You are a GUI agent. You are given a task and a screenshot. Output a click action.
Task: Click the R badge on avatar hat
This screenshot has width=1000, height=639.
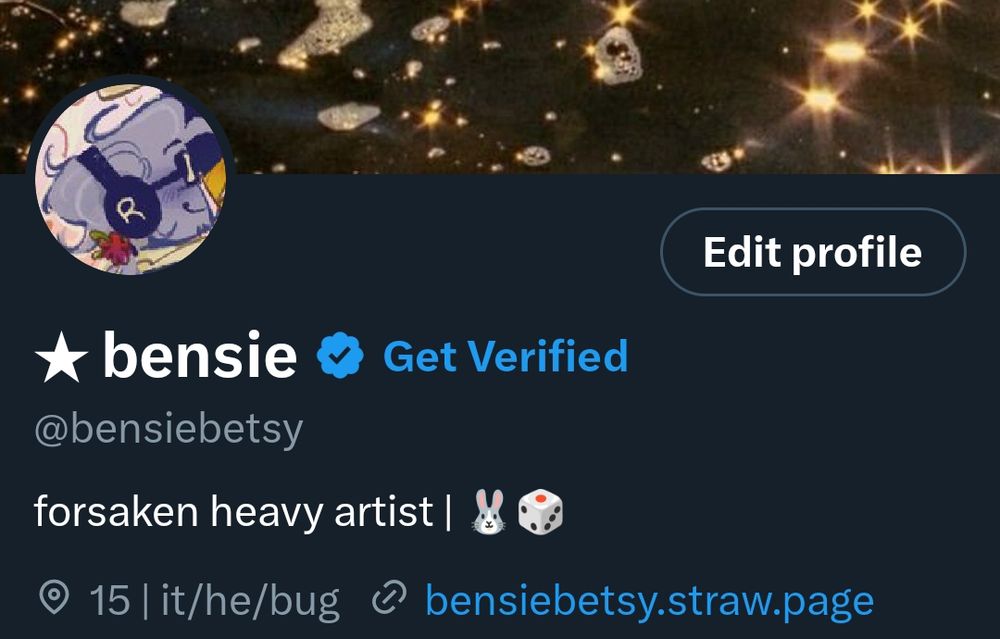[131, 209]
